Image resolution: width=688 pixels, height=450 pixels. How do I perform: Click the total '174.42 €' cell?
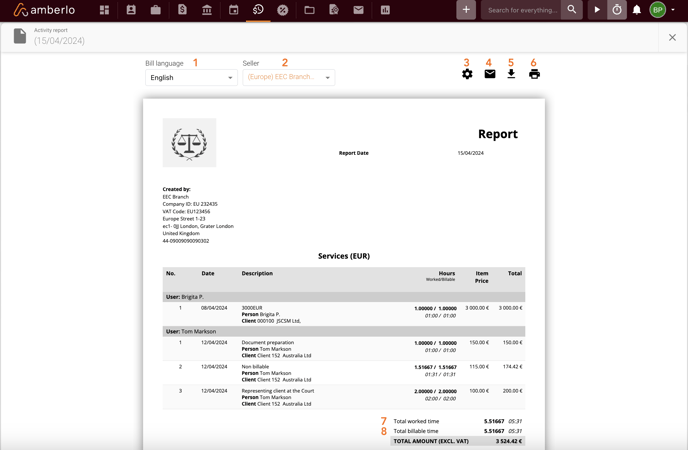coord(512,367)
